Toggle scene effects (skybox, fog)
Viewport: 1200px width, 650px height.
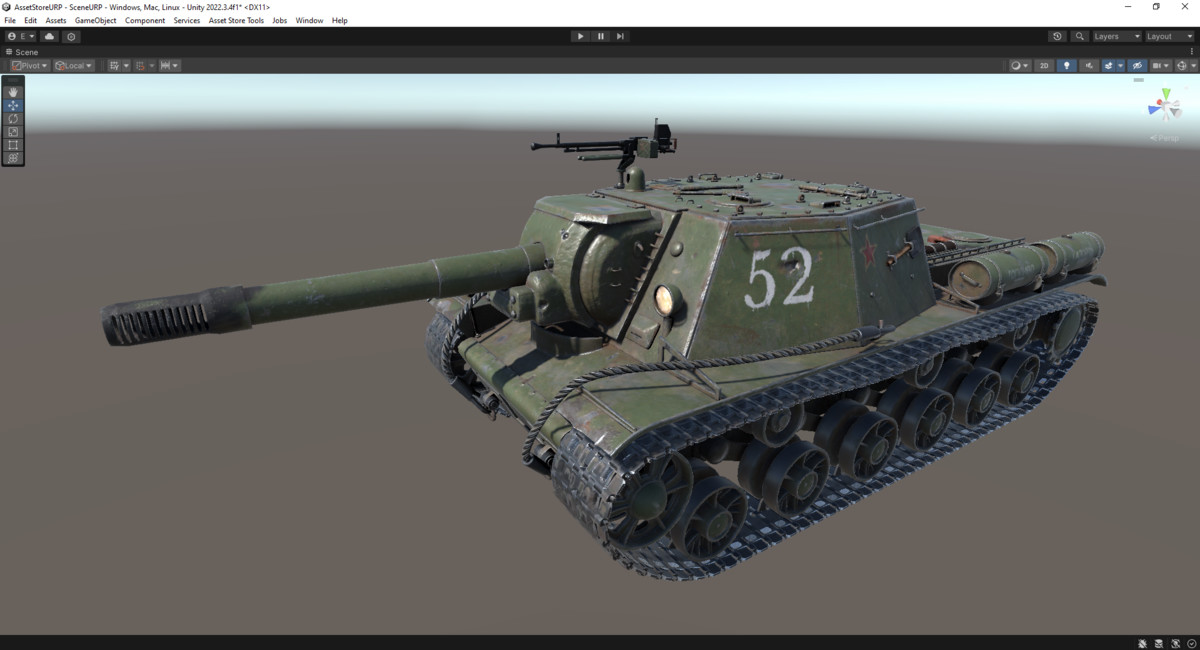[x=1108, y=66]
